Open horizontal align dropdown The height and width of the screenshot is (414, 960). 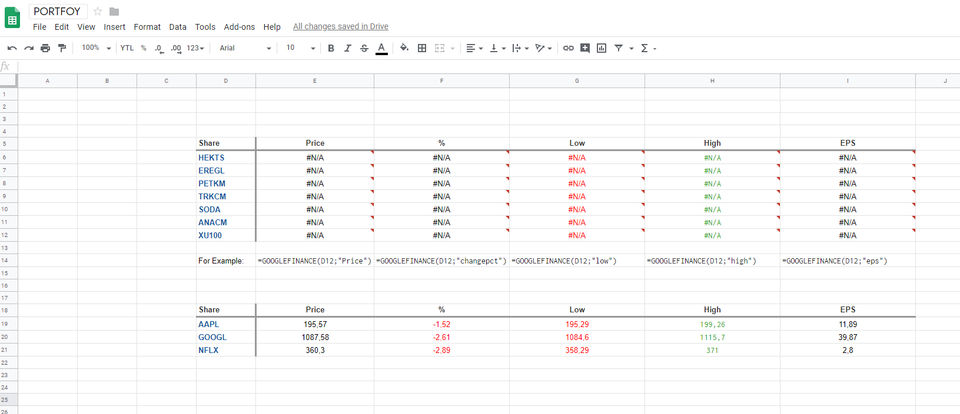pos(474,48)
